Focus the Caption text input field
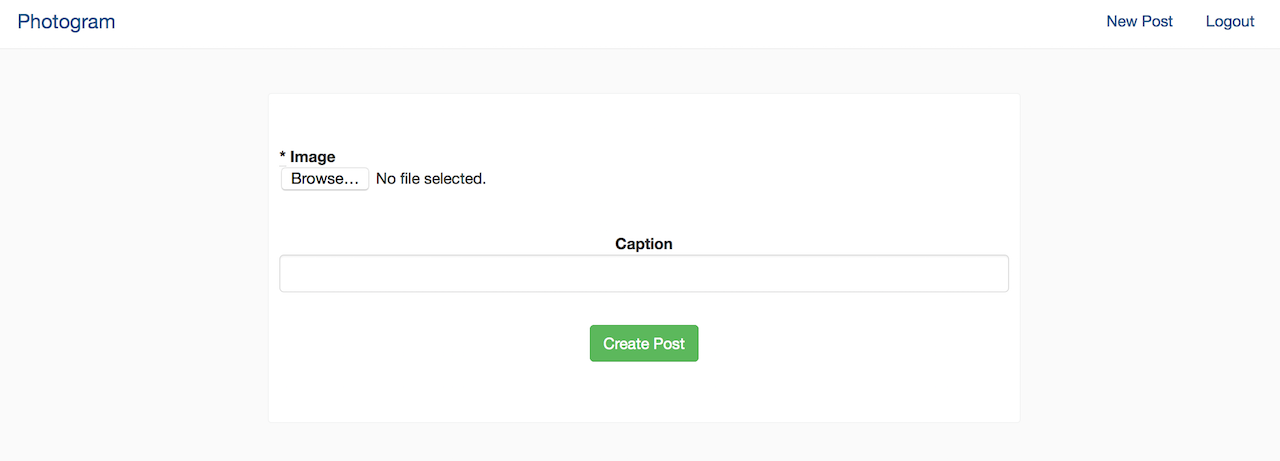The image size is (1280, 461). 644,274
